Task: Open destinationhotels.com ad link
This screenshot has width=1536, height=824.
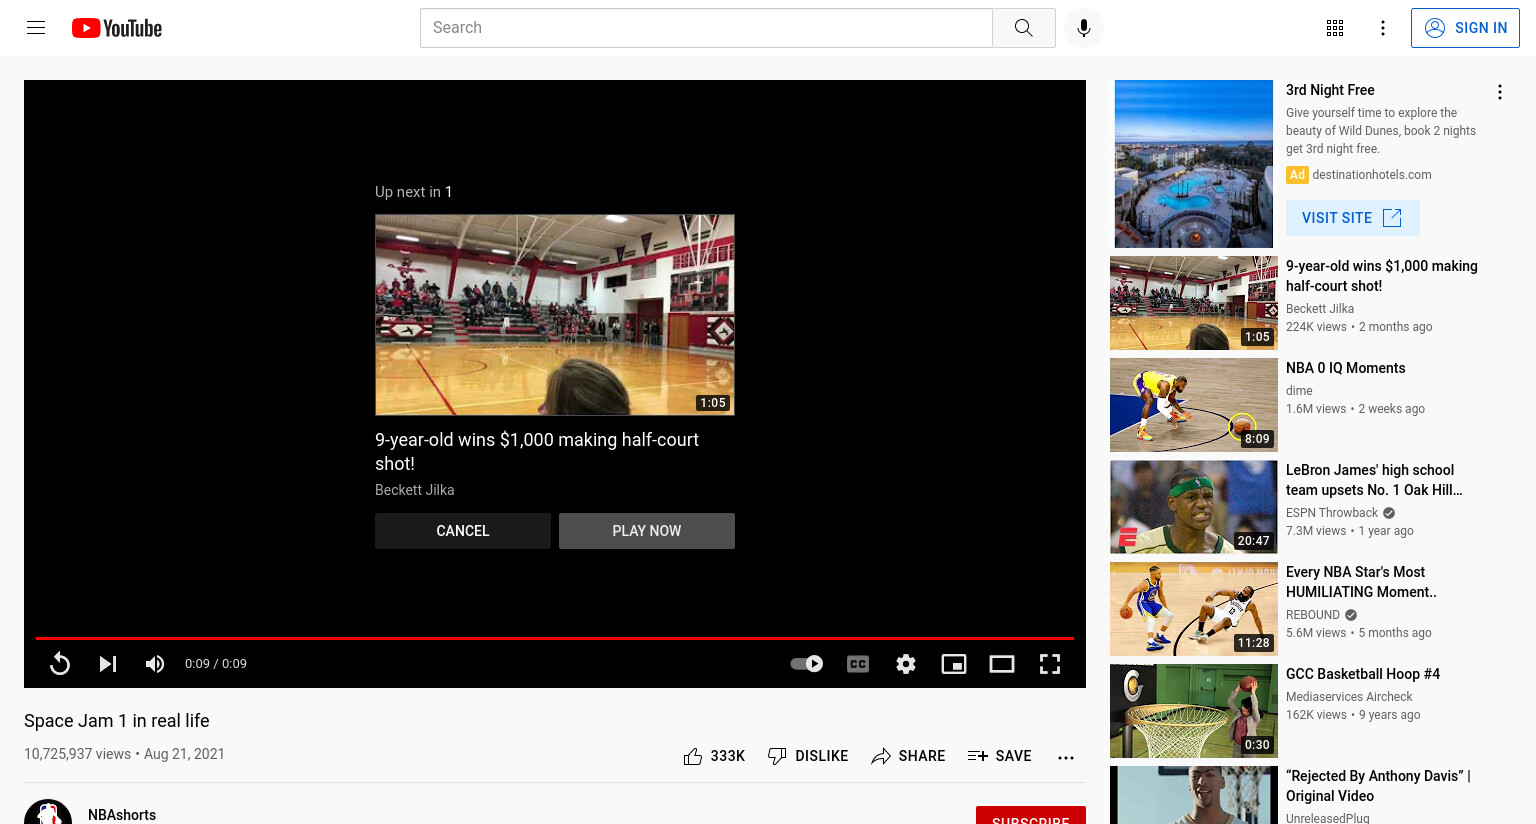Action: (1372, 174)
